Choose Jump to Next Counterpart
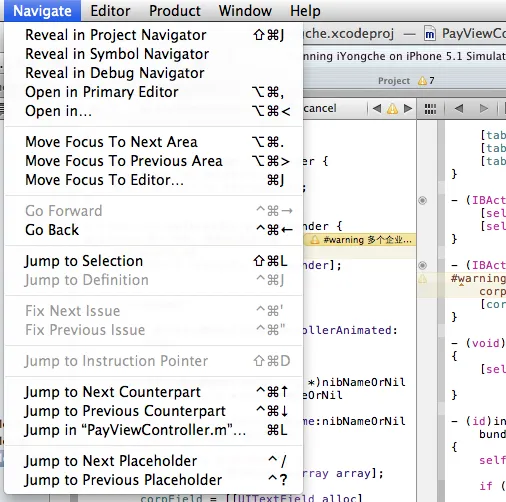The width and height of the screenshot is (506, 502). 154,392
